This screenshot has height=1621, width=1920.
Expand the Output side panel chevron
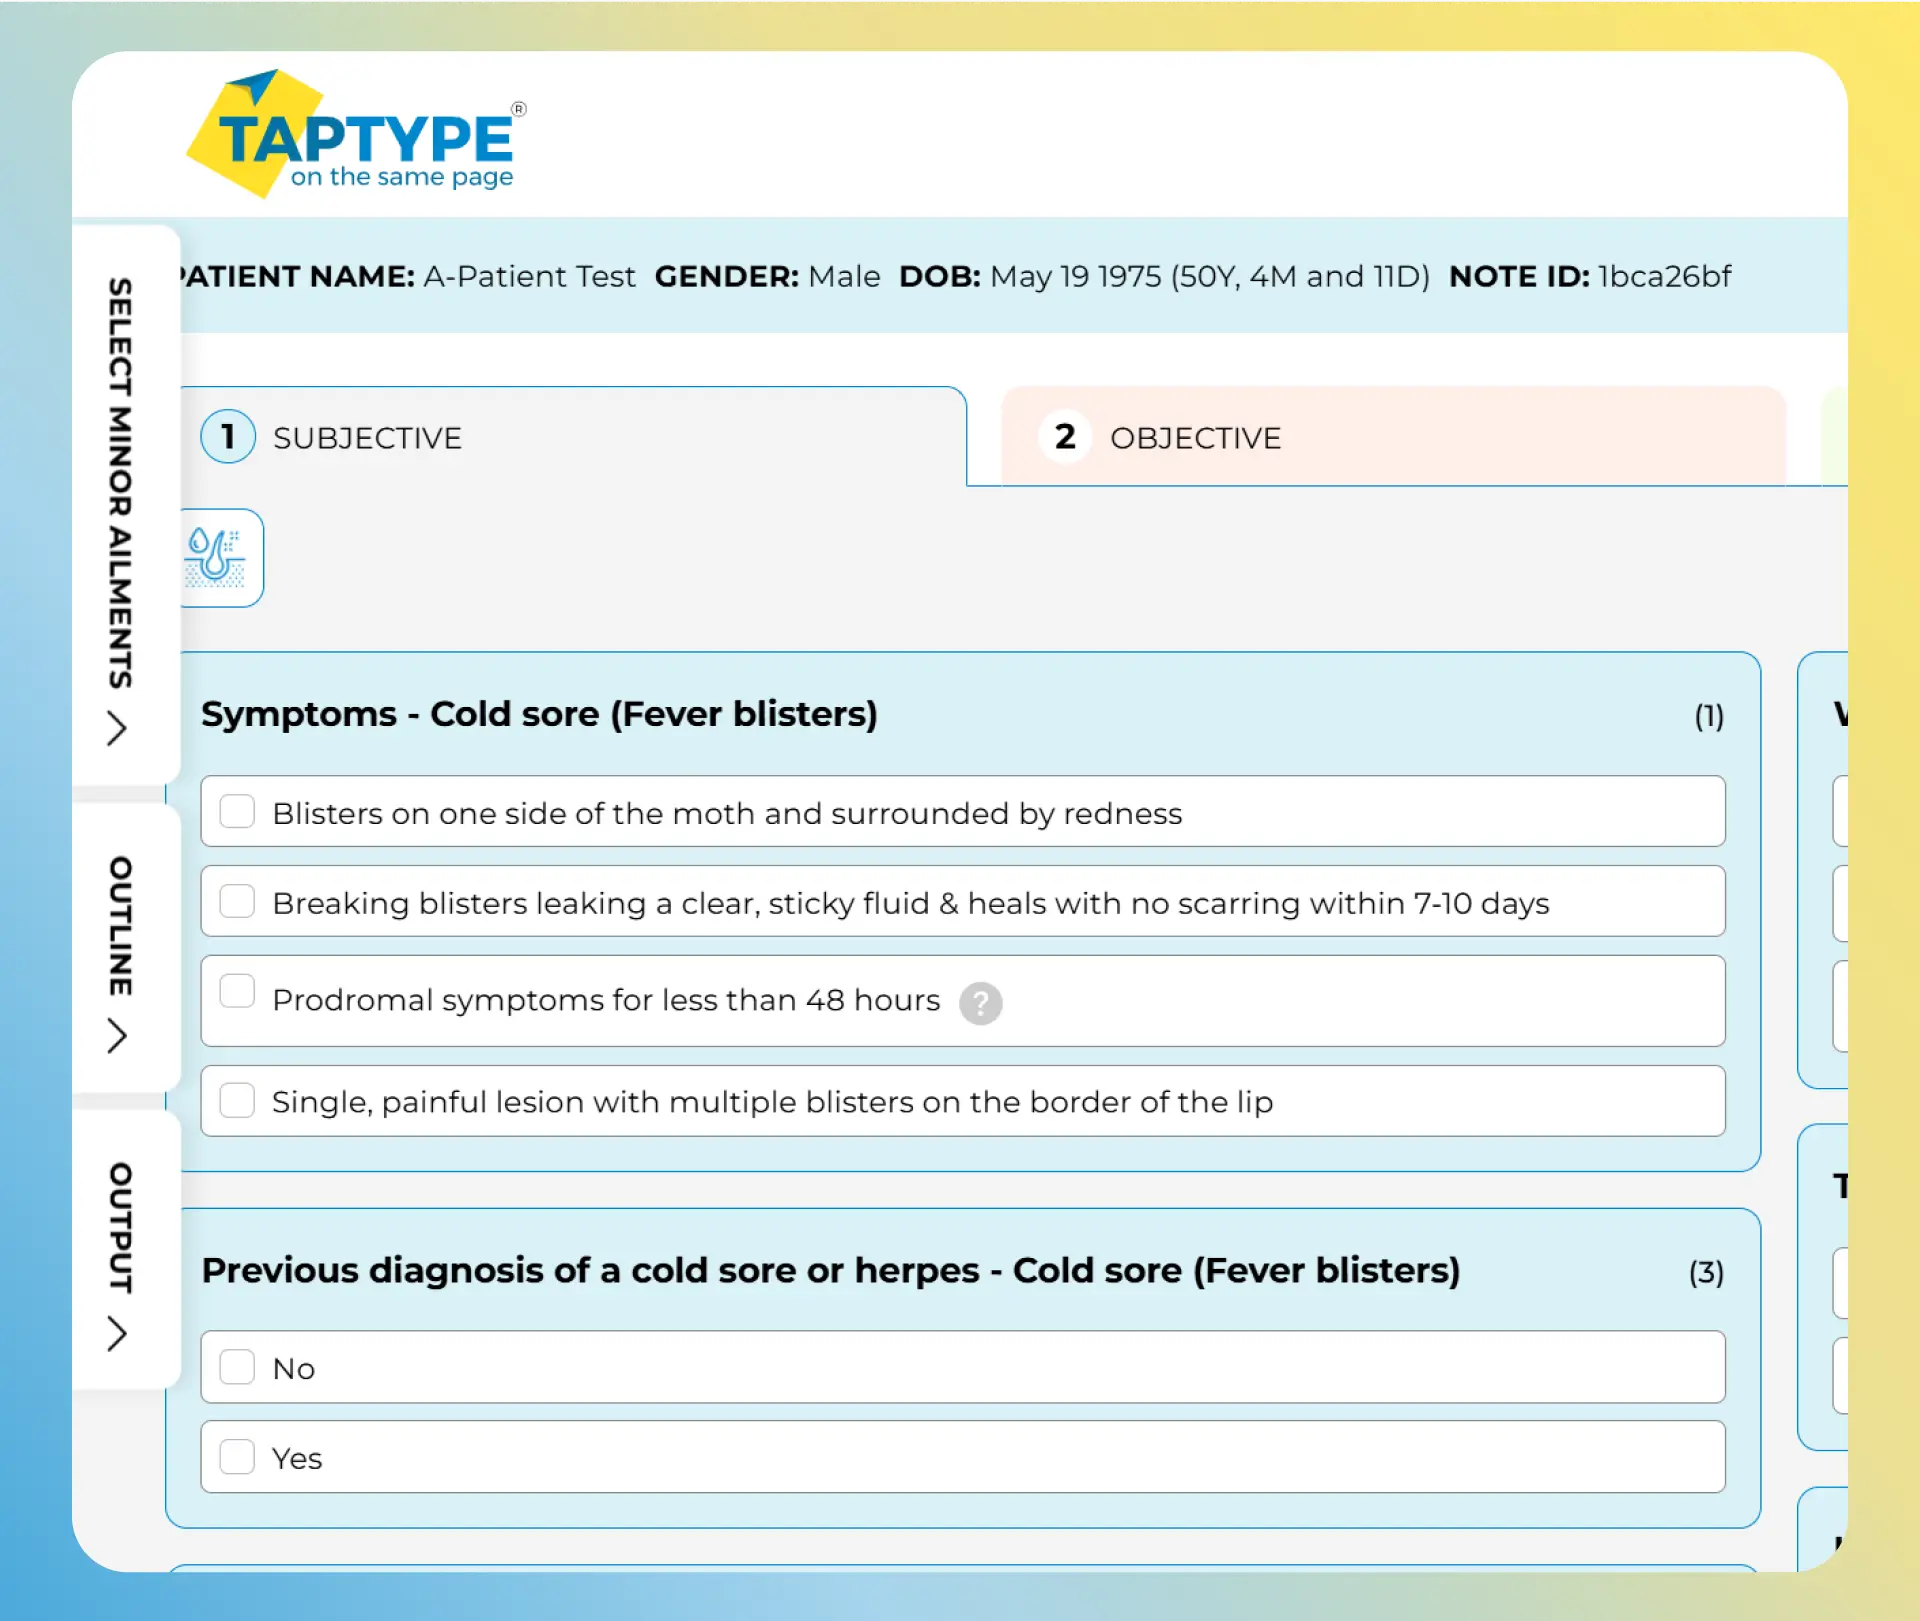(117, 1334)
